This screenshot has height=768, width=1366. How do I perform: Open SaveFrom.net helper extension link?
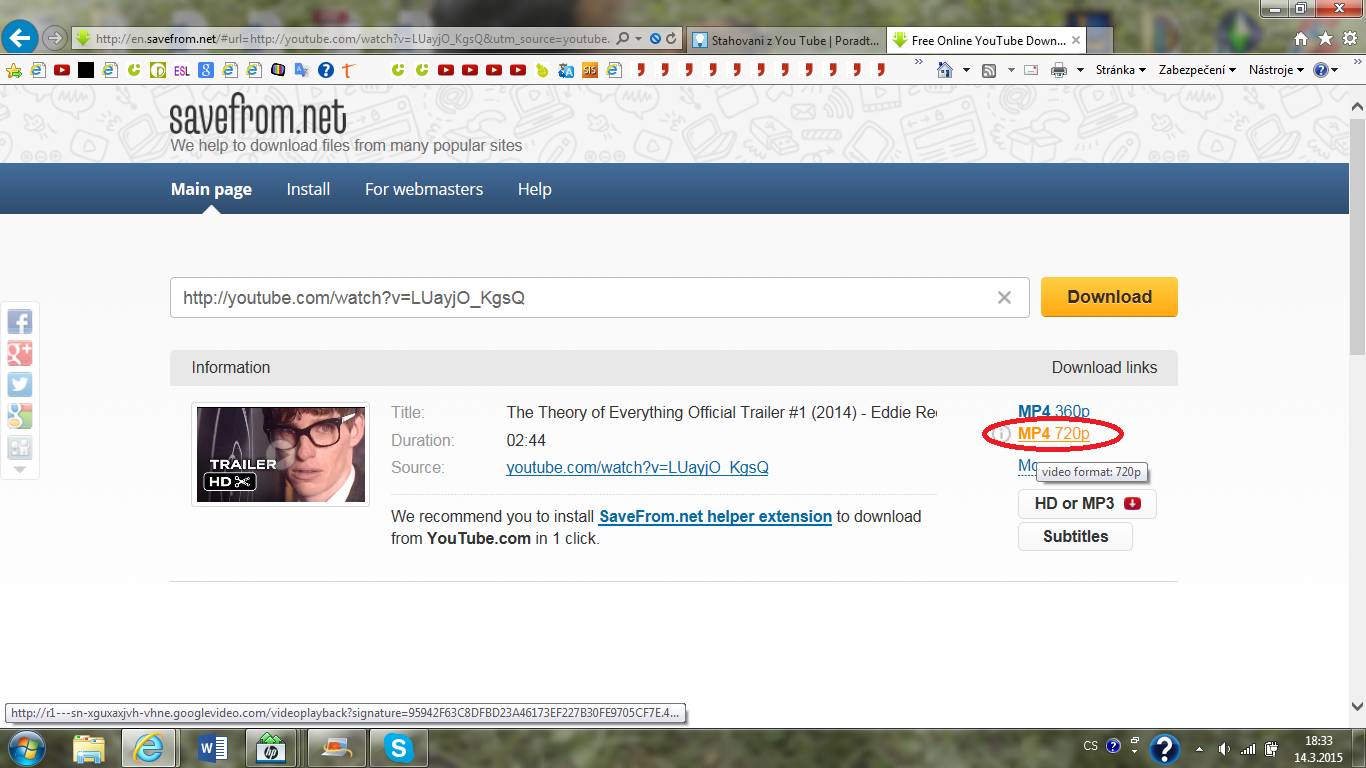tap(715, 516)
